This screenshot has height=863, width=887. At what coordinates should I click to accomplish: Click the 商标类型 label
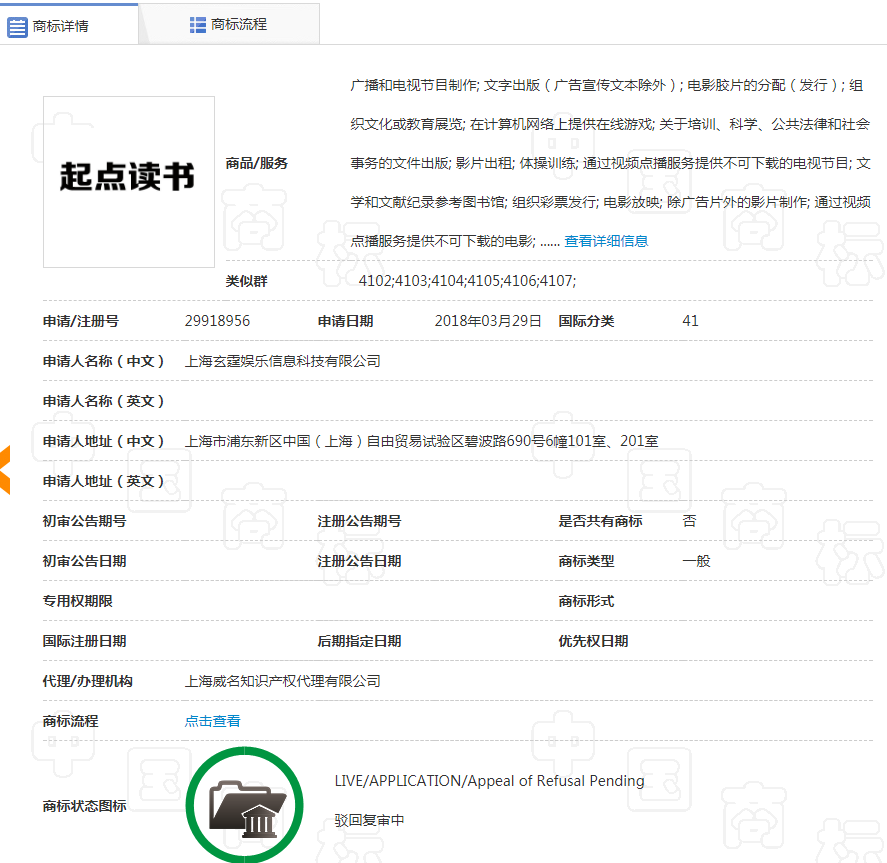(x=586, y=561)
